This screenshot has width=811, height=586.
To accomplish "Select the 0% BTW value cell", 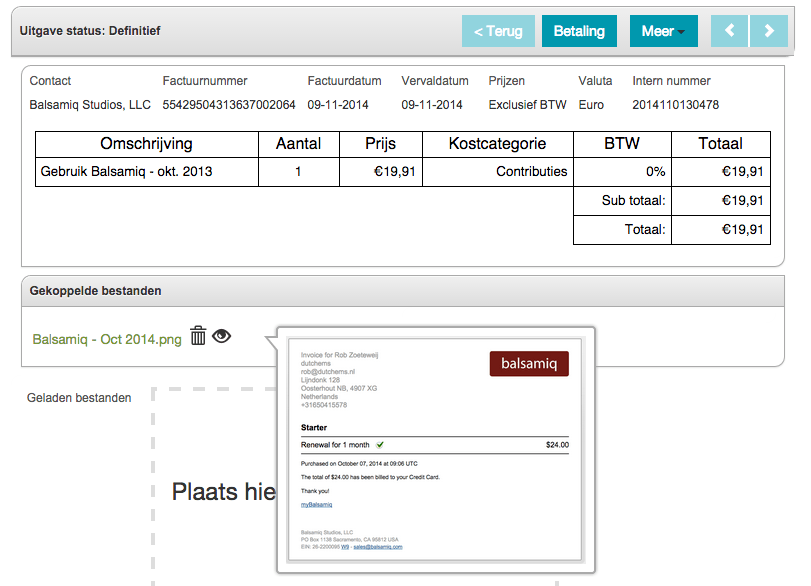I will click(x=622, y=172).
